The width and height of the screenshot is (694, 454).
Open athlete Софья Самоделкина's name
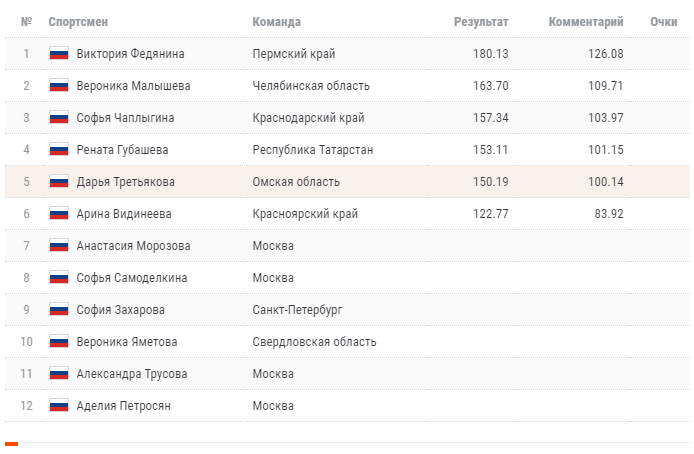pyautogui.click(x=131, y=278)
